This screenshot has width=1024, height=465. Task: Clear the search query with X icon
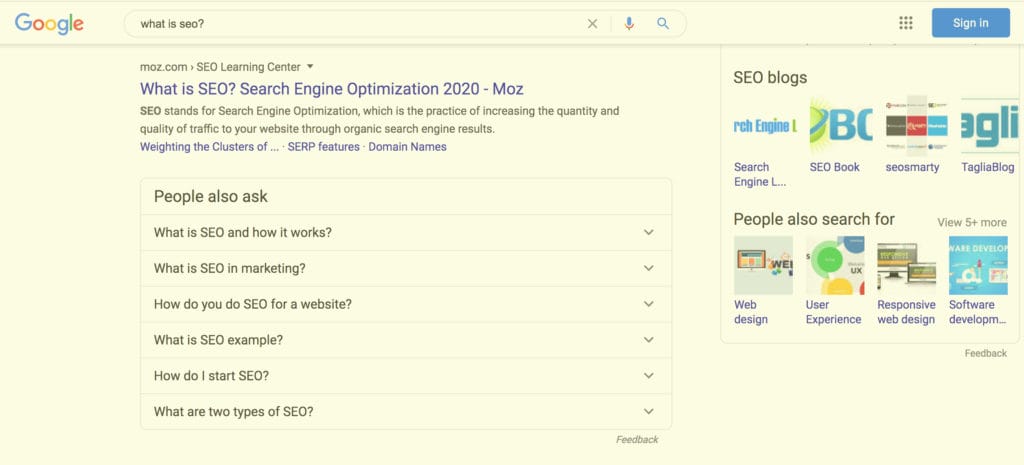click(592, 24)
